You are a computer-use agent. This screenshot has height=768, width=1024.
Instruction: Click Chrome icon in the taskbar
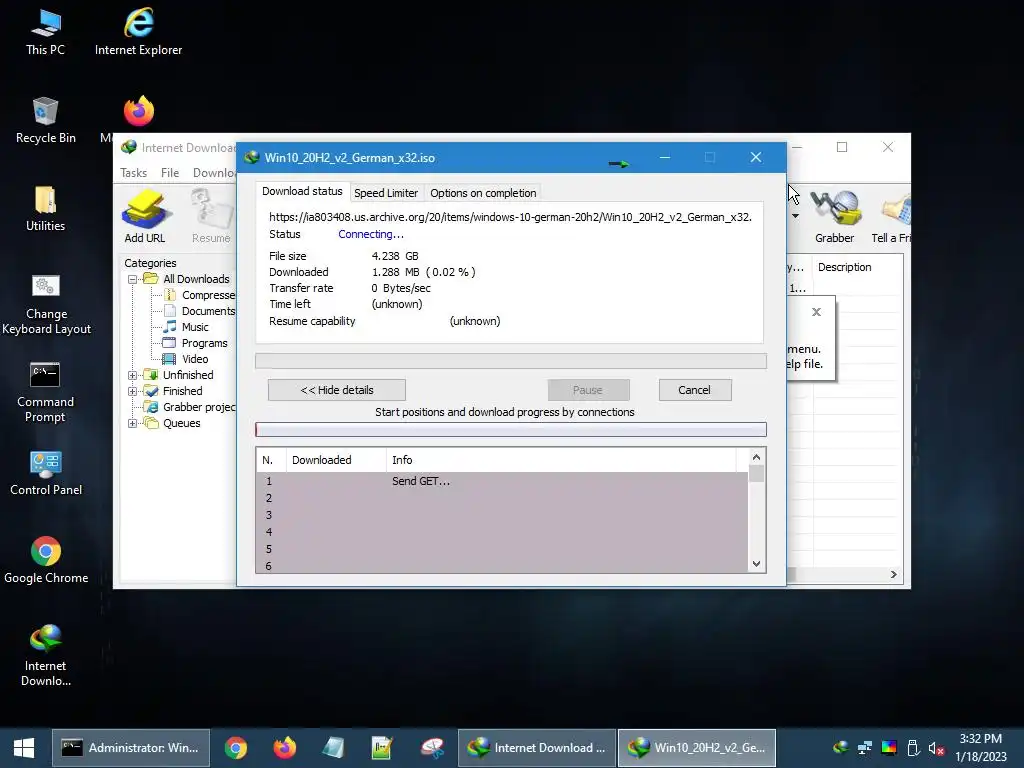pyautogui.click(x=236, y=748)
